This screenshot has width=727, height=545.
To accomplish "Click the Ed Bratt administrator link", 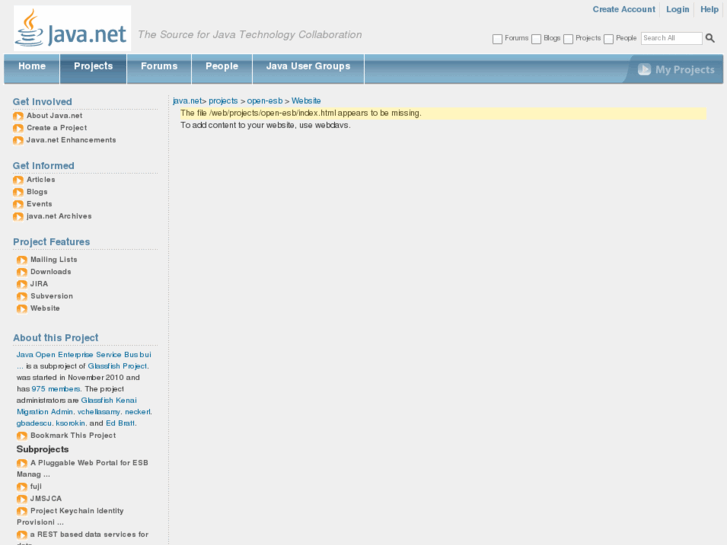I will [x=121, y=423].
